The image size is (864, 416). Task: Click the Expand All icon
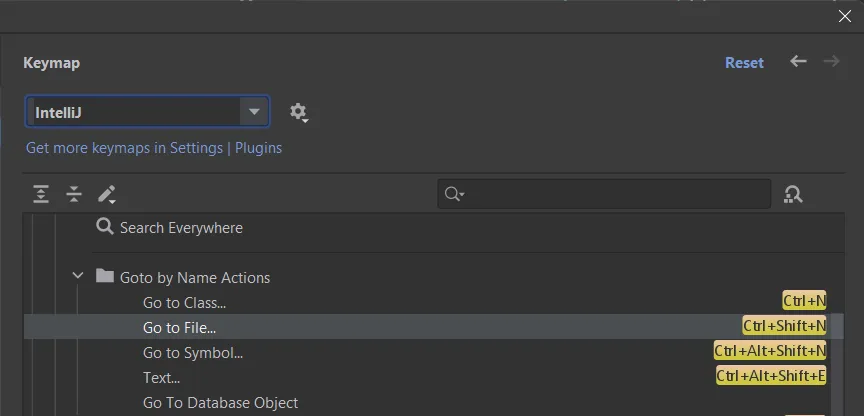(x=41, y=194)
